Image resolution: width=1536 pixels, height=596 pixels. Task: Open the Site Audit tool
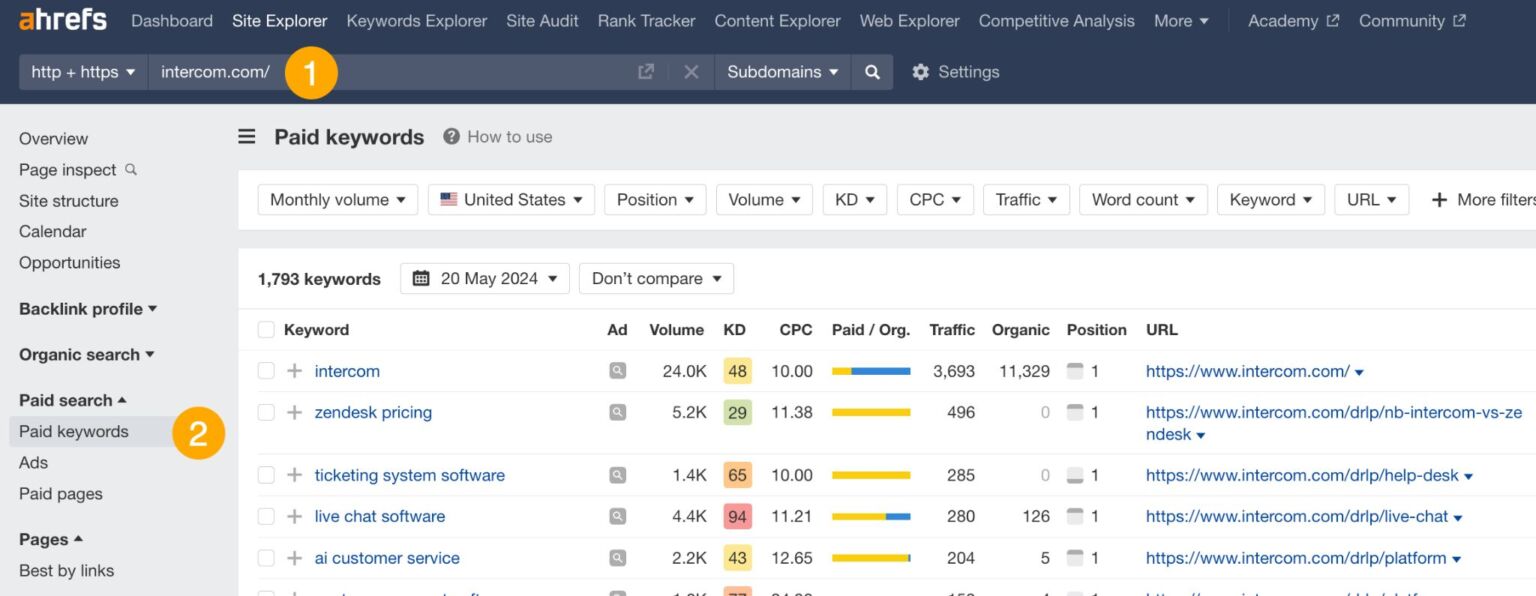[542, 20]
